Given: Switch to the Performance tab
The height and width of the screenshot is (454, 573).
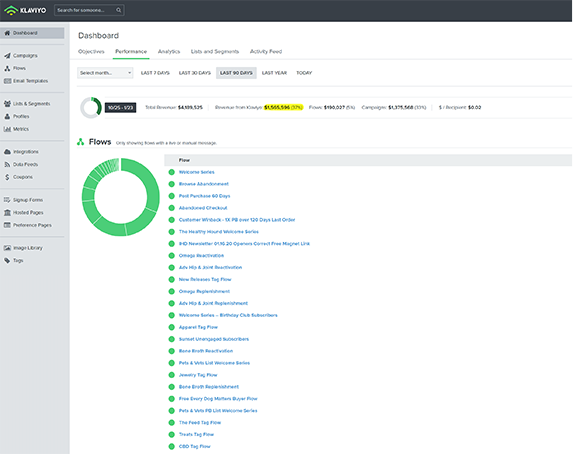Looking at the screenshot, I should point(131,52).
